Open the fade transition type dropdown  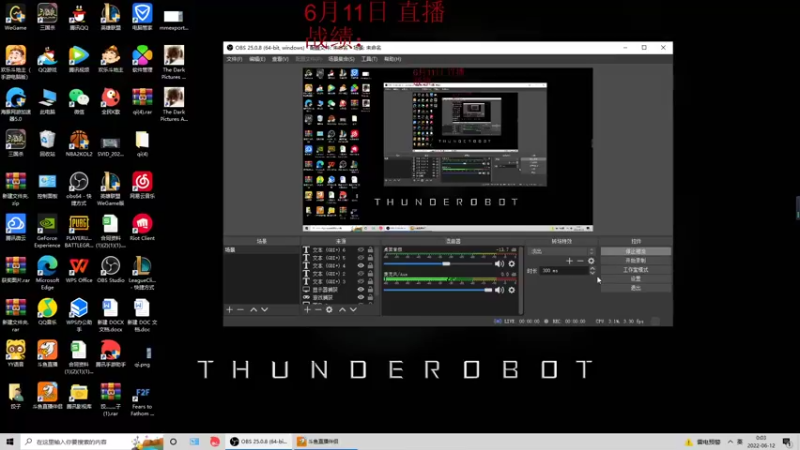[561, 251]
